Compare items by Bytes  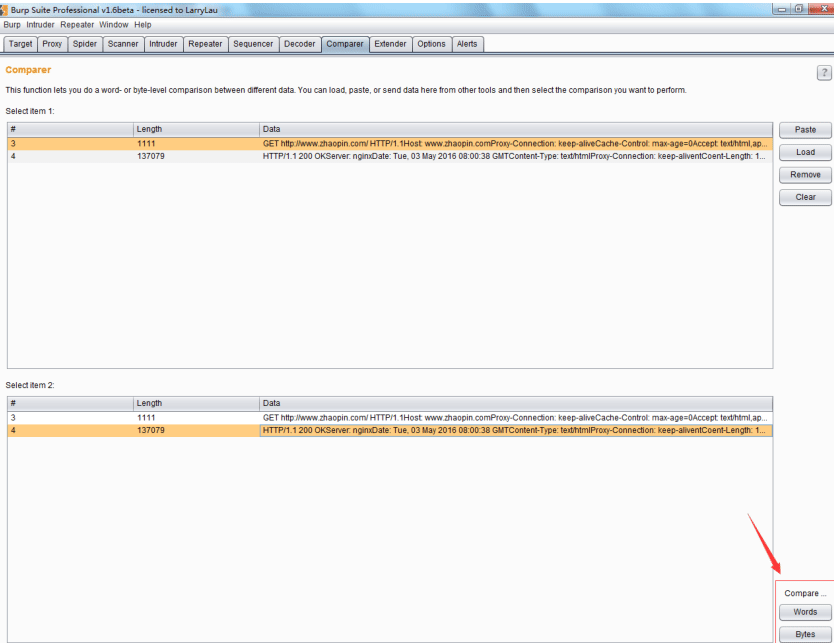(805, 634)
